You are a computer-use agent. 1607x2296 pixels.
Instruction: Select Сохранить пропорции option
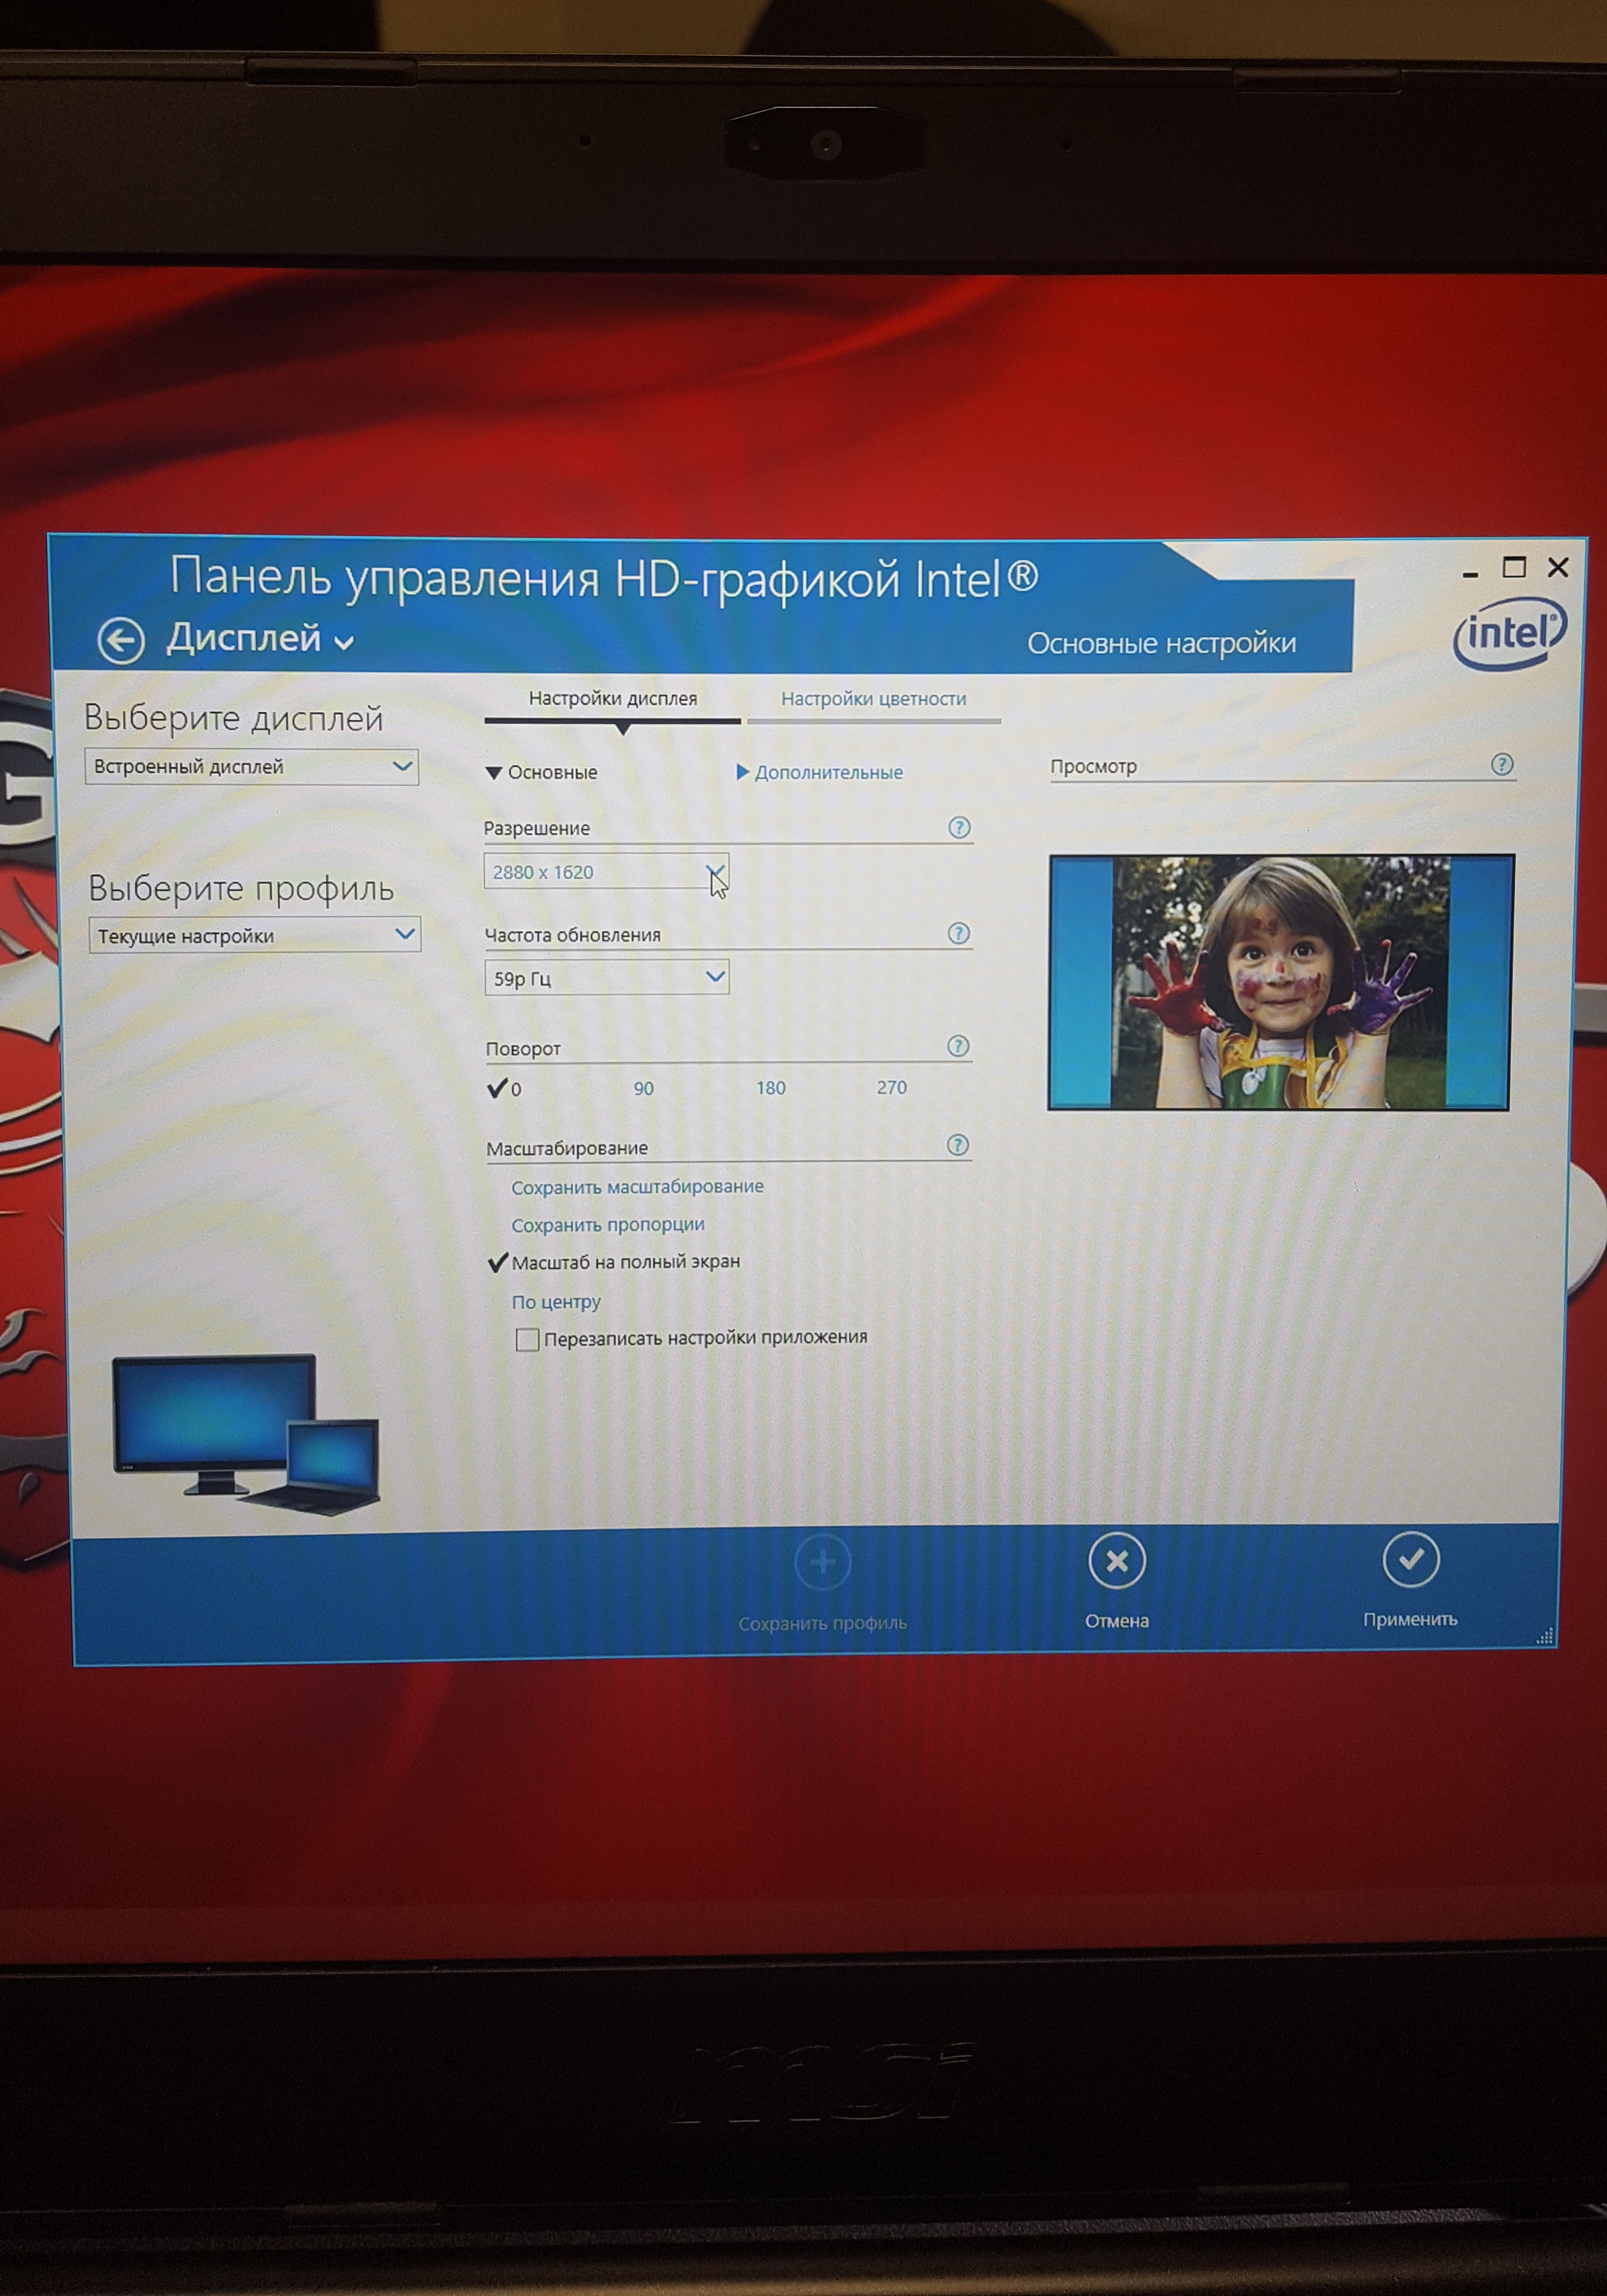coord(608,1225)
